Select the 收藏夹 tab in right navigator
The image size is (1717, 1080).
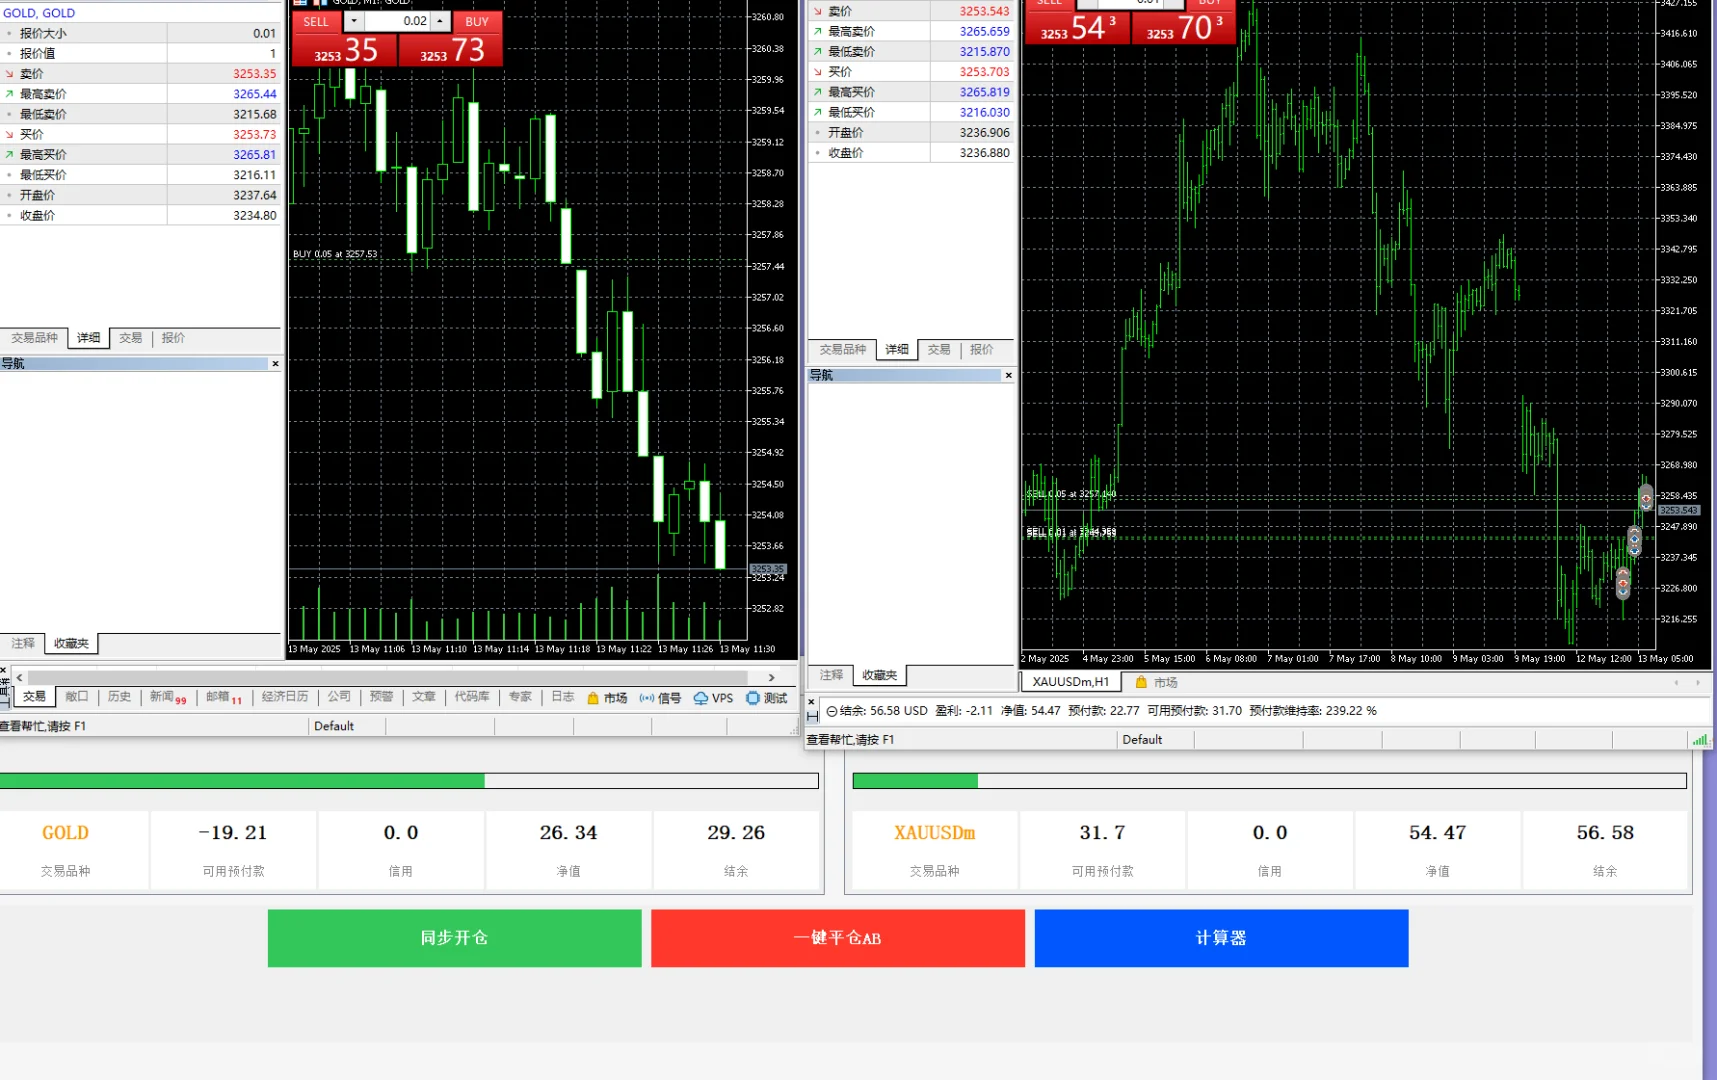pos(880,675)
